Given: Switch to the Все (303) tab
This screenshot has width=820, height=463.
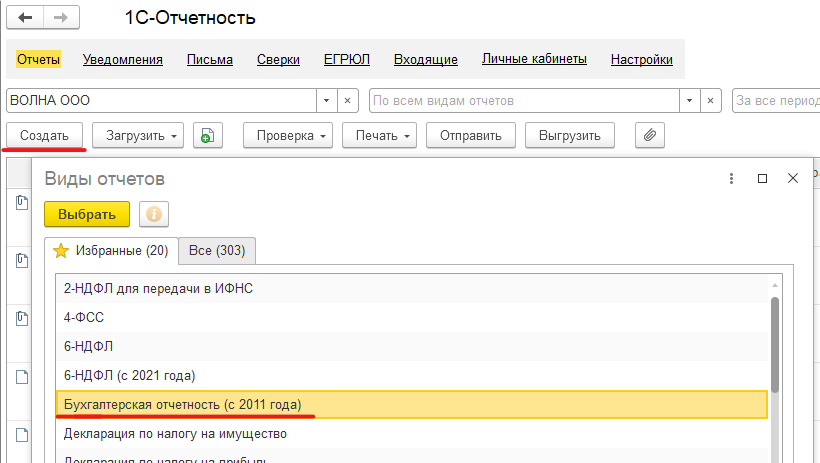Looking at the screenshot, I should click(x=217, y=251).
